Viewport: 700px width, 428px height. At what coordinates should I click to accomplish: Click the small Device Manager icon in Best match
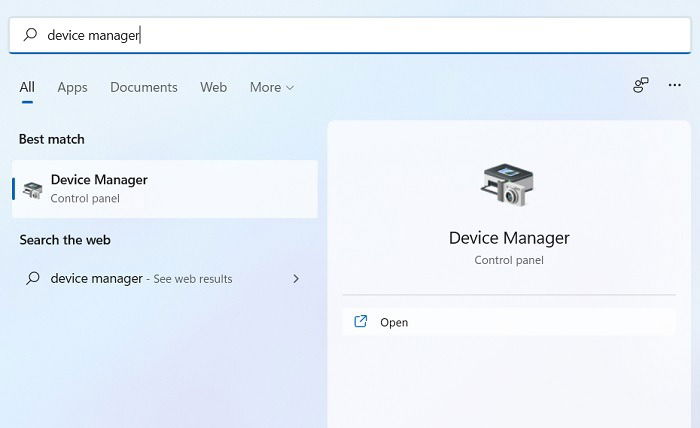point(33,190)
